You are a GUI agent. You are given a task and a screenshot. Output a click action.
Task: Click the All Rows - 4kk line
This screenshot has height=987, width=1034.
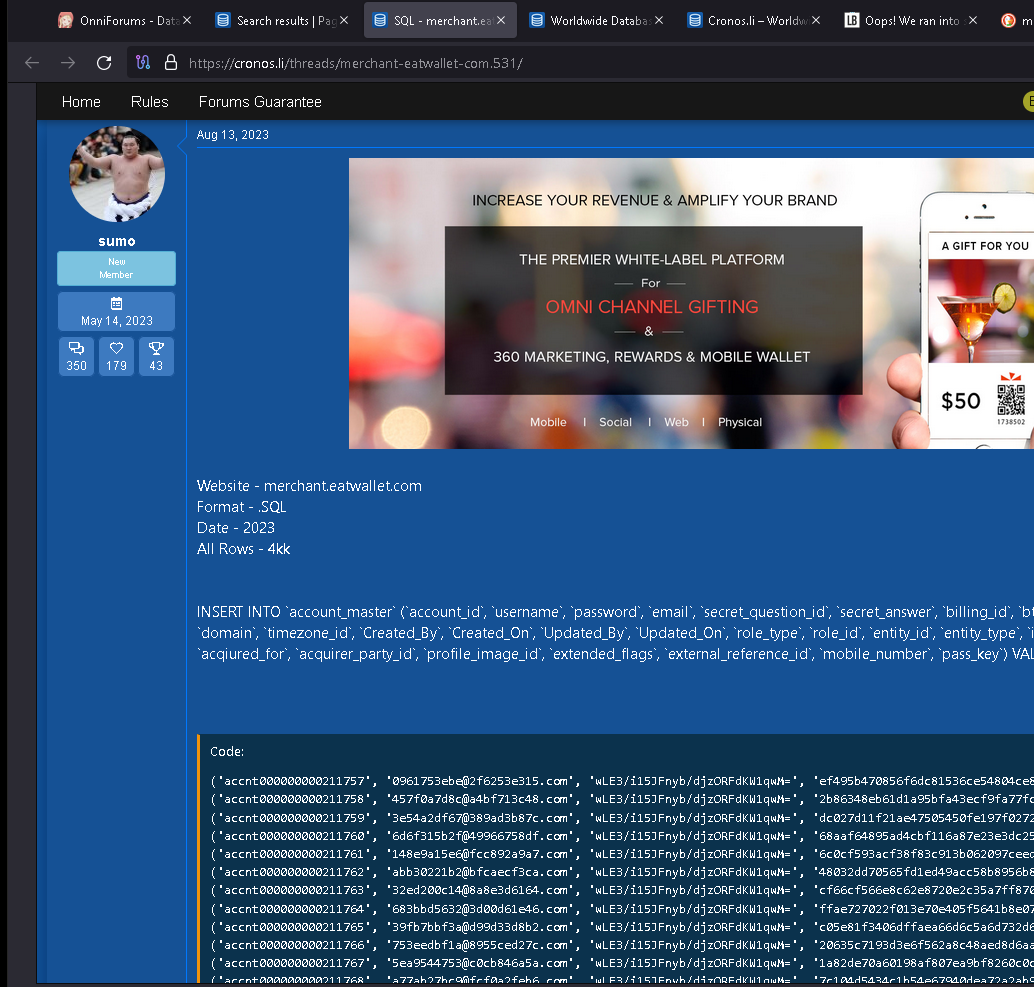coord(243,549)
